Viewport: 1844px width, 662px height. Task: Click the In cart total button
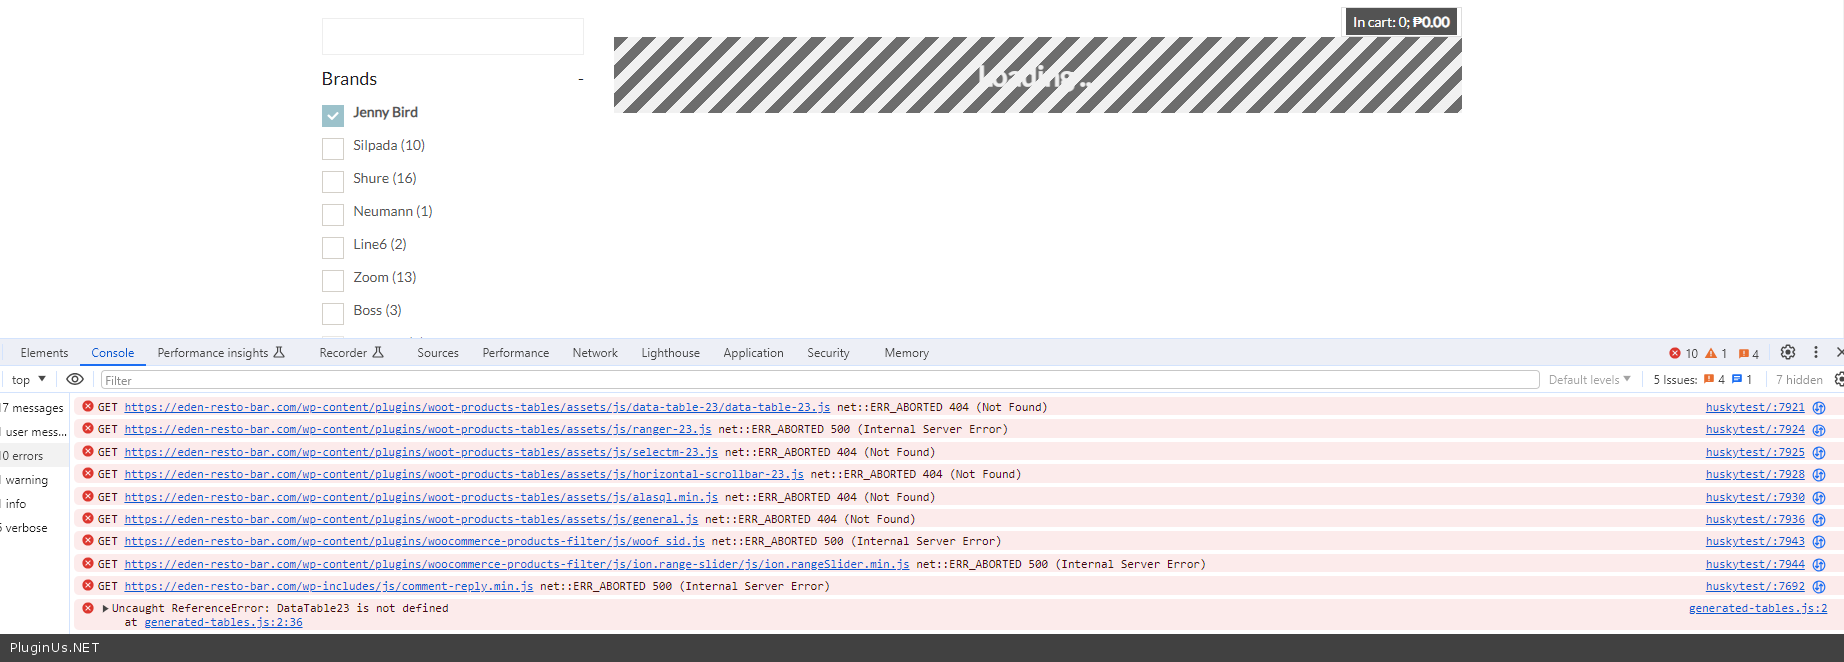point(1400,22)
